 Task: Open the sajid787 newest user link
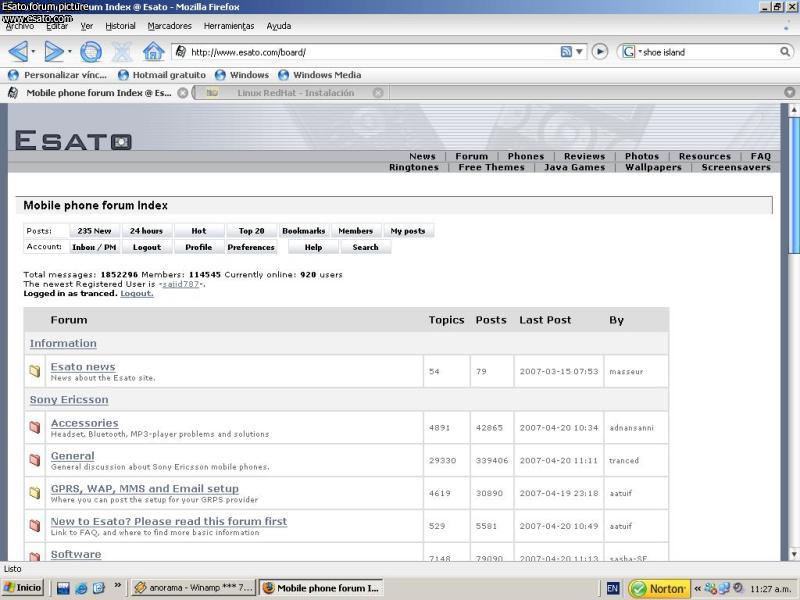pos(181,284)
